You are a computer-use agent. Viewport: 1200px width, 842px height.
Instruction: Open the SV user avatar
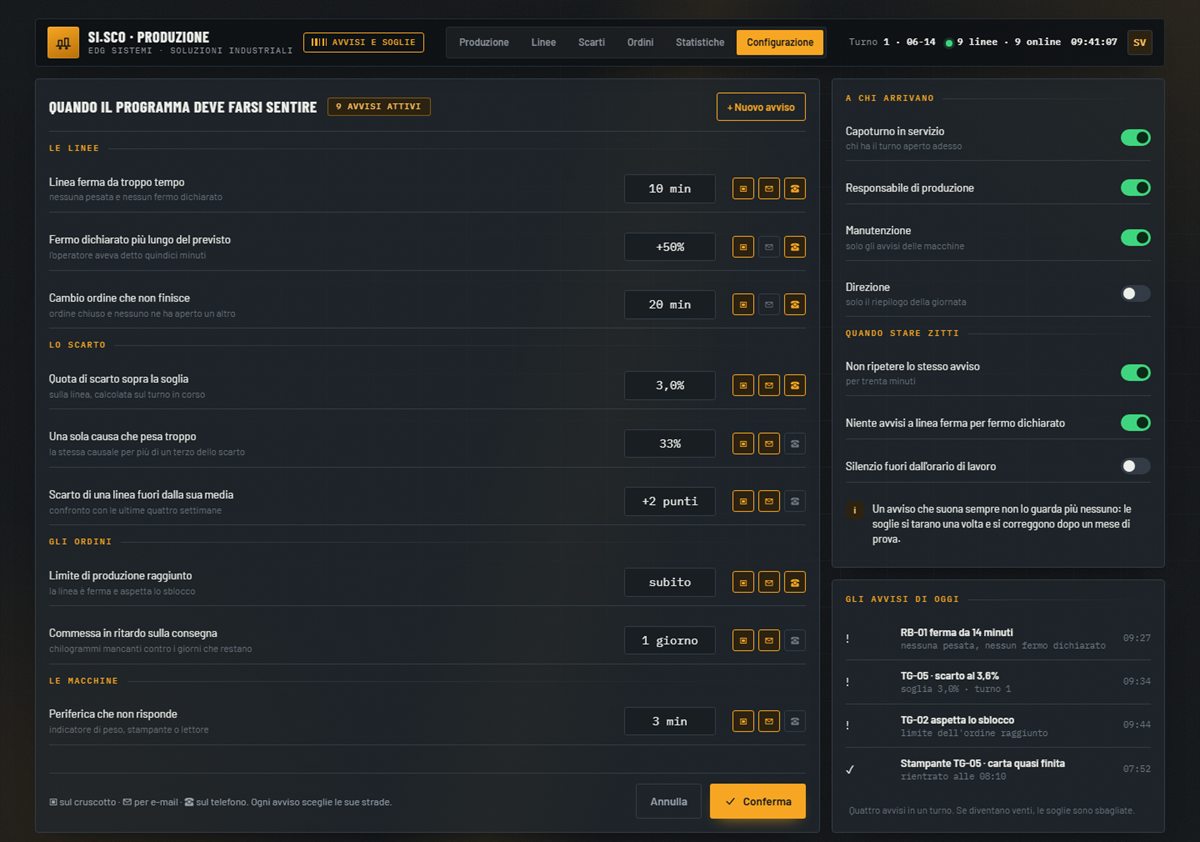click(x=1139, y=42)
